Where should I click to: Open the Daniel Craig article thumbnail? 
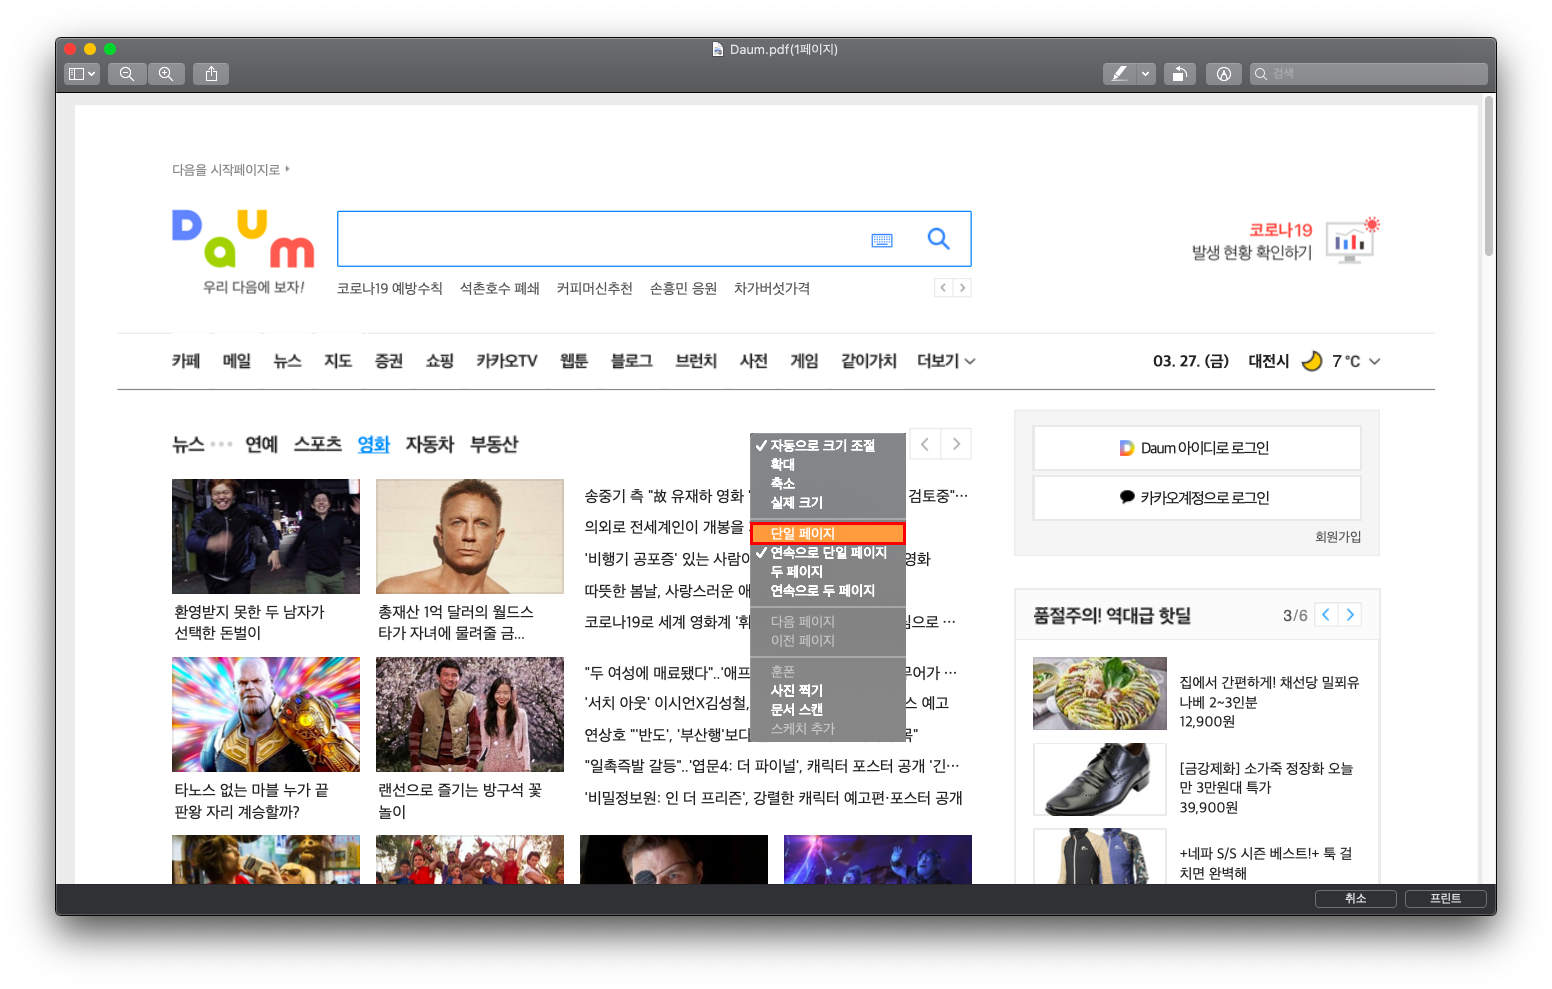click(x=470, y=536)
